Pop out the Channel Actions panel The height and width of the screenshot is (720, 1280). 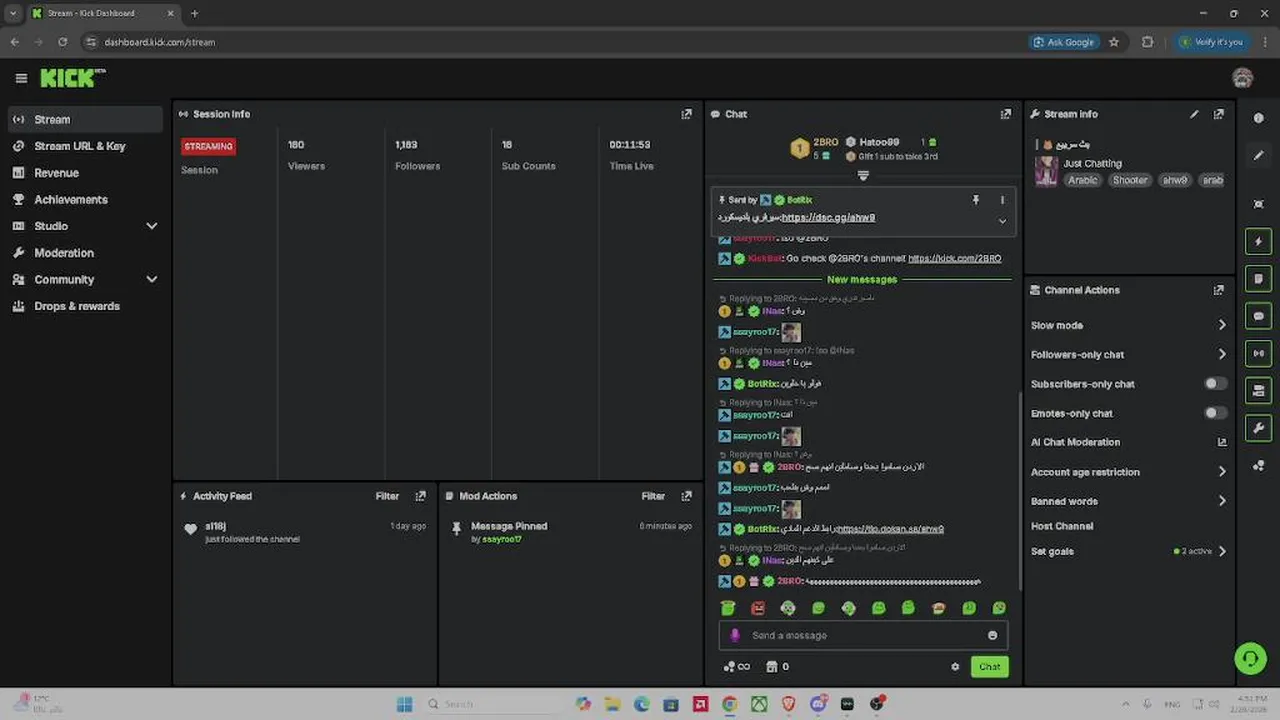pyautogui.click(x=1218, y=290)
